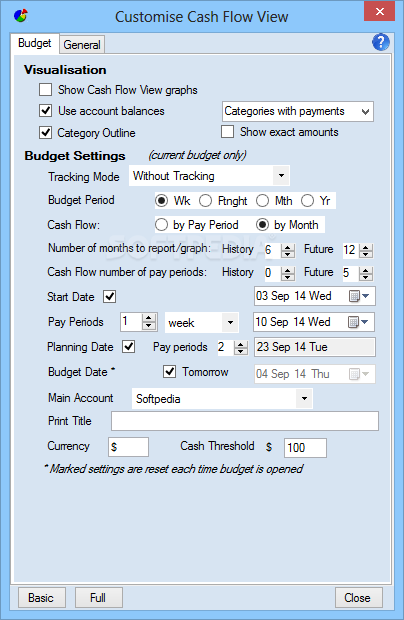404x620 pixels.
Task: Uncheck Use account balances
Action: point(45,111)
